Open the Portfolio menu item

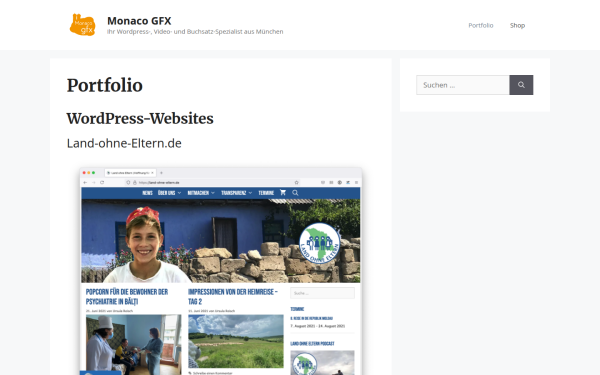[x=481, y=25]
